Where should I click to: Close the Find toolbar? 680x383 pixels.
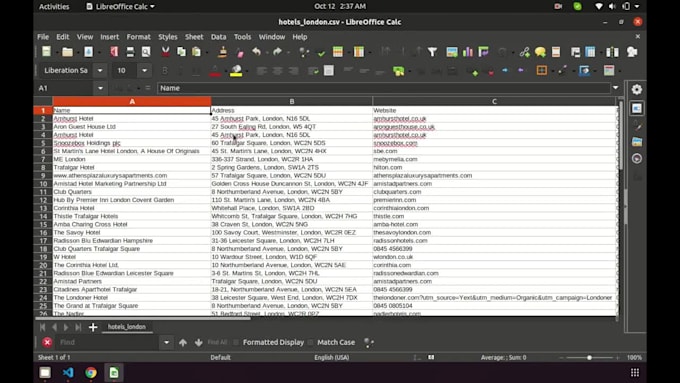pyautogui.click(x=47, y=342)
